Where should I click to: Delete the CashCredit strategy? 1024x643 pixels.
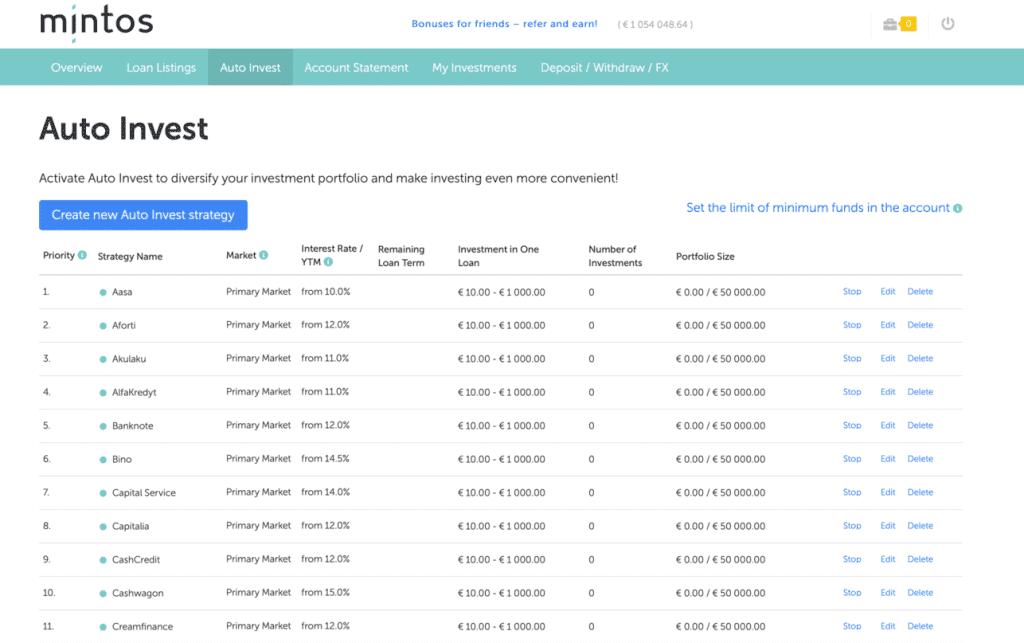(x=920, y=559)
